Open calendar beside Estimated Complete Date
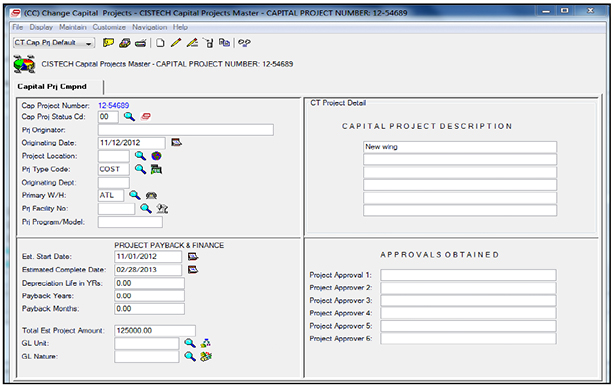 coord(193,269)
